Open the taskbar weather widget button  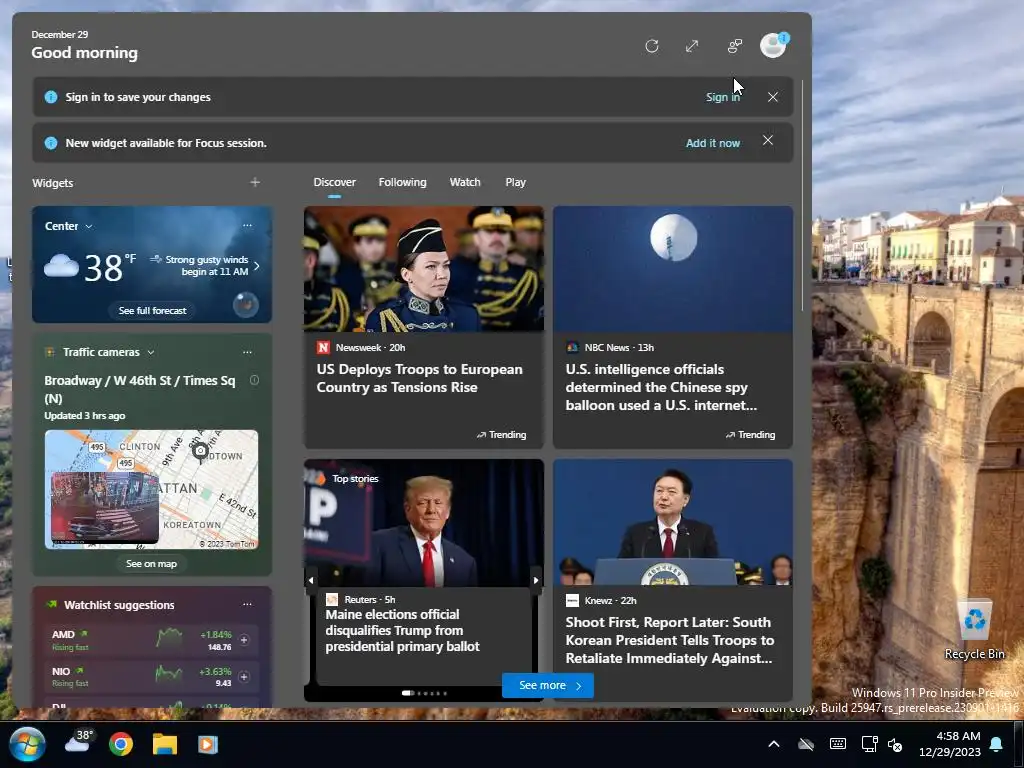[78, 743]
